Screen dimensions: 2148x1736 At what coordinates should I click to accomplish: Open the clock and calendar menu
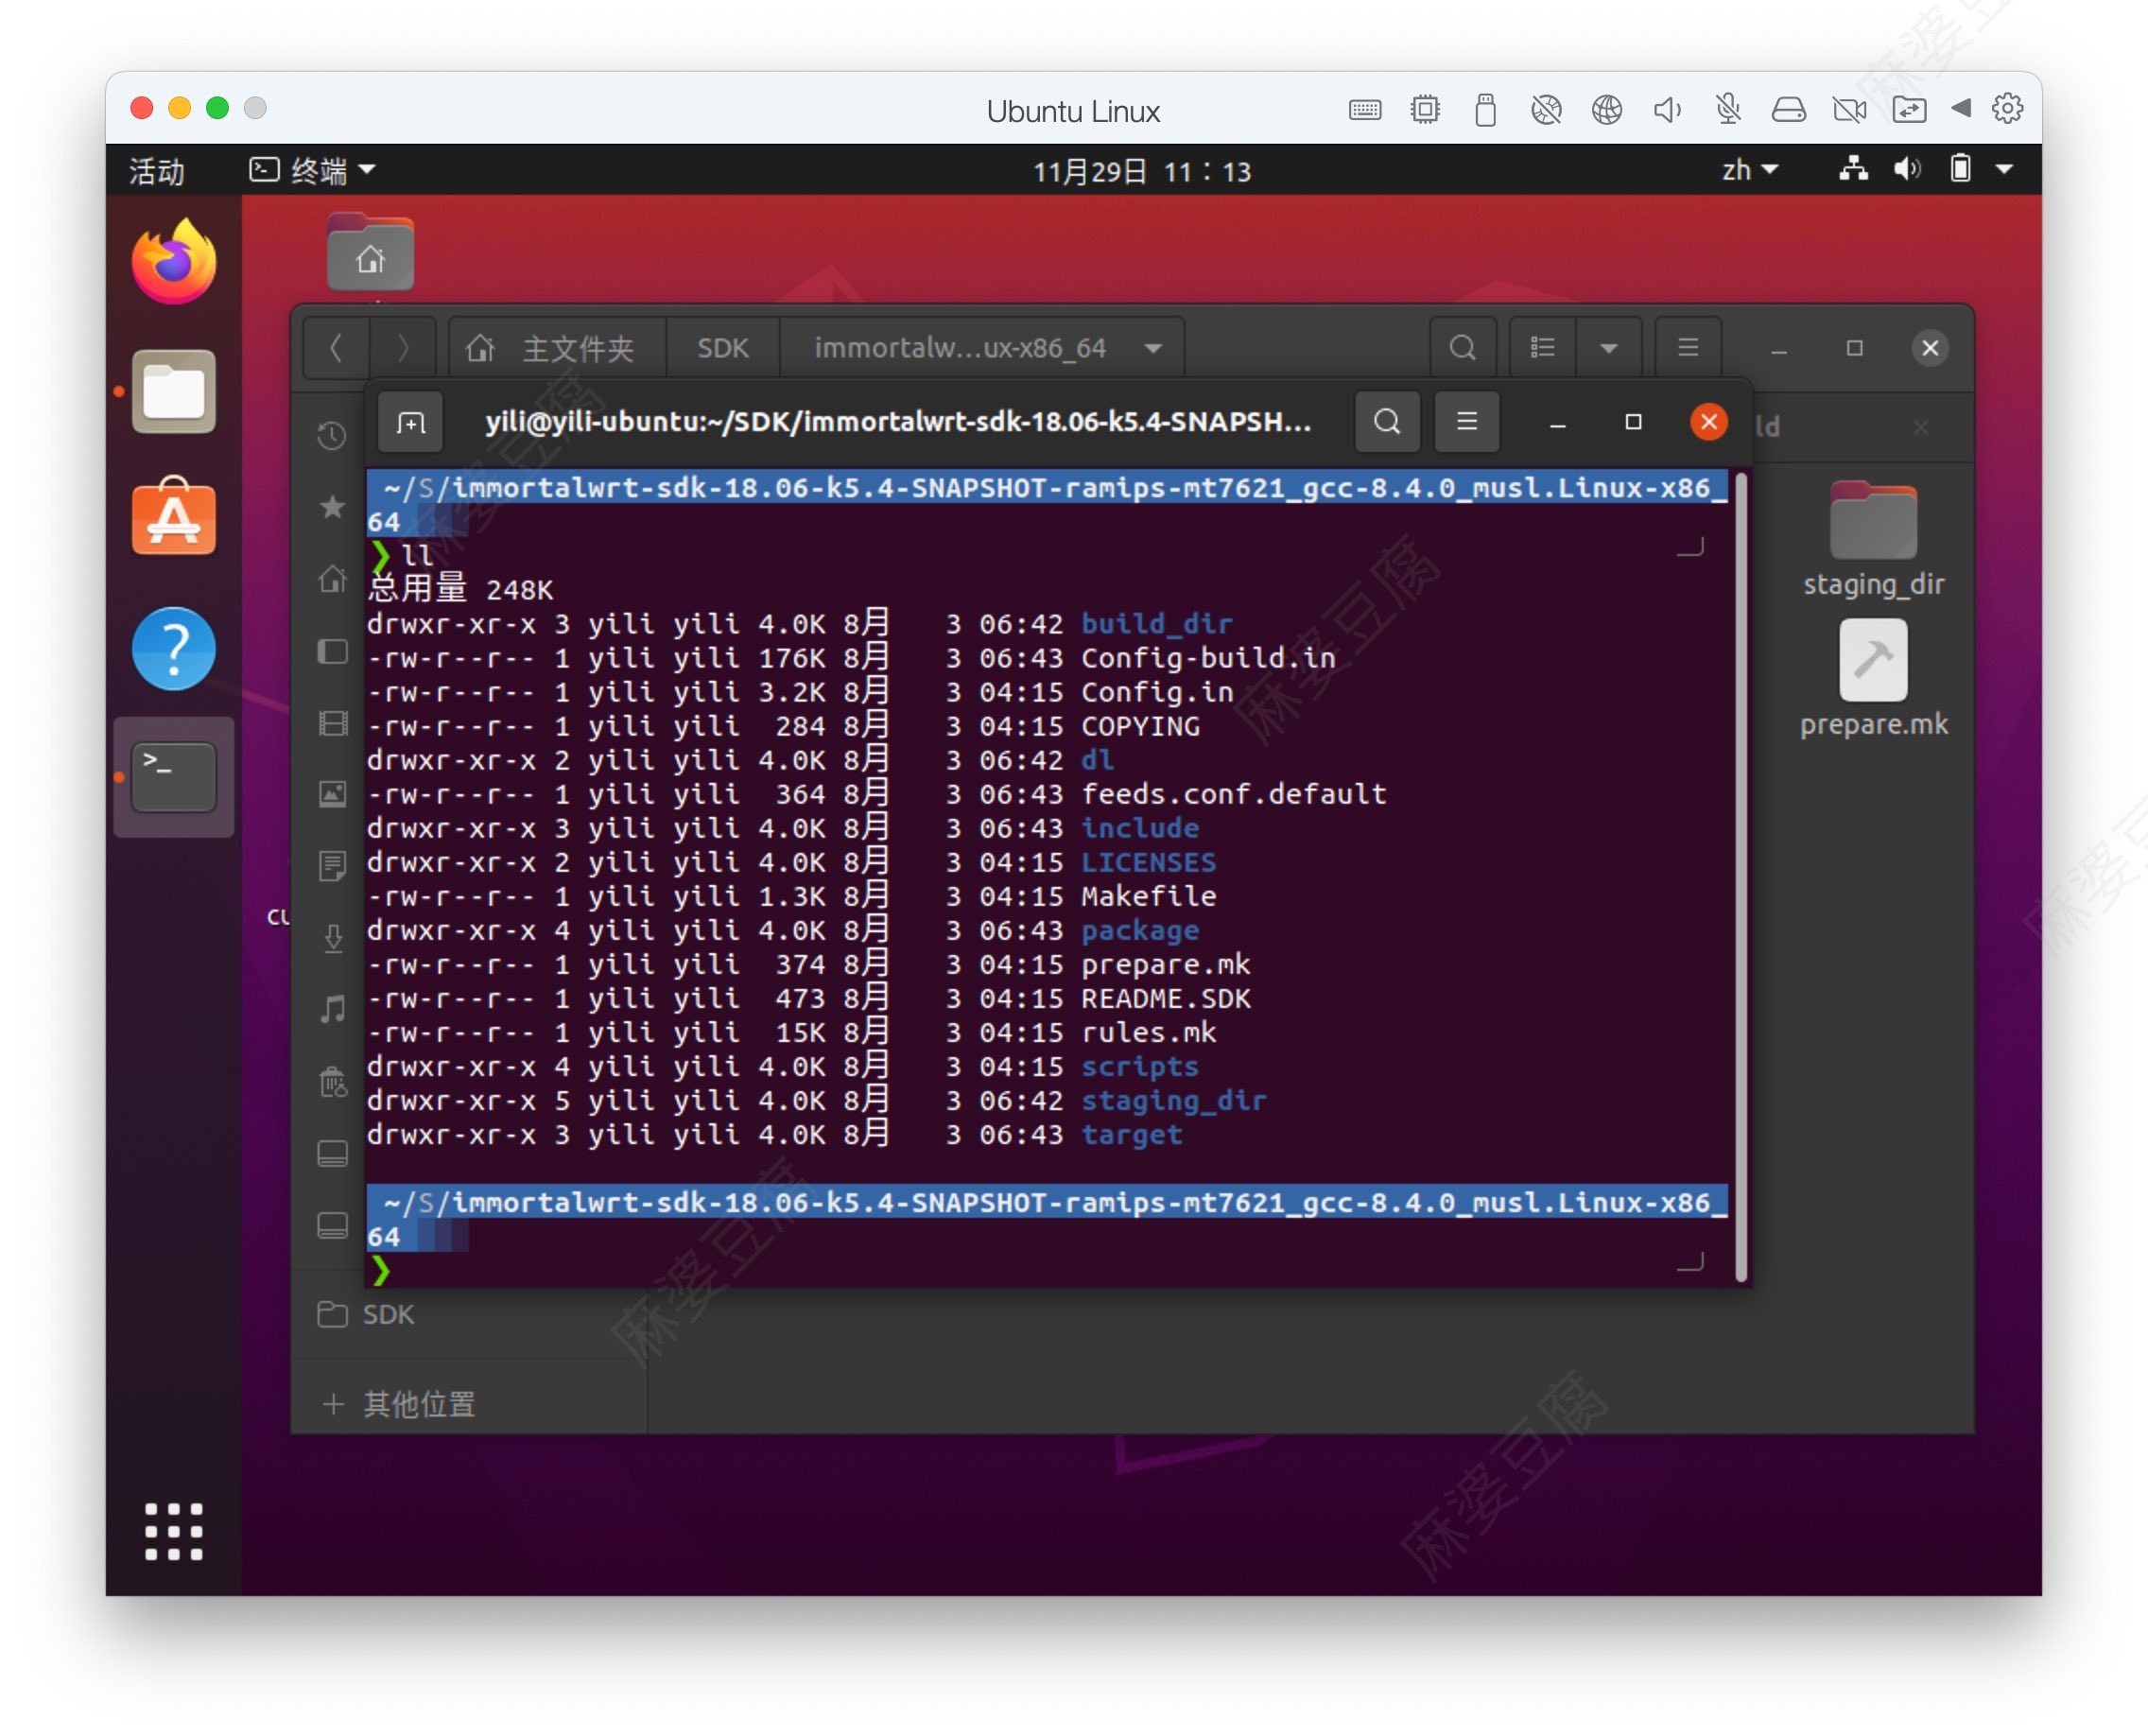click(1142, 171)
